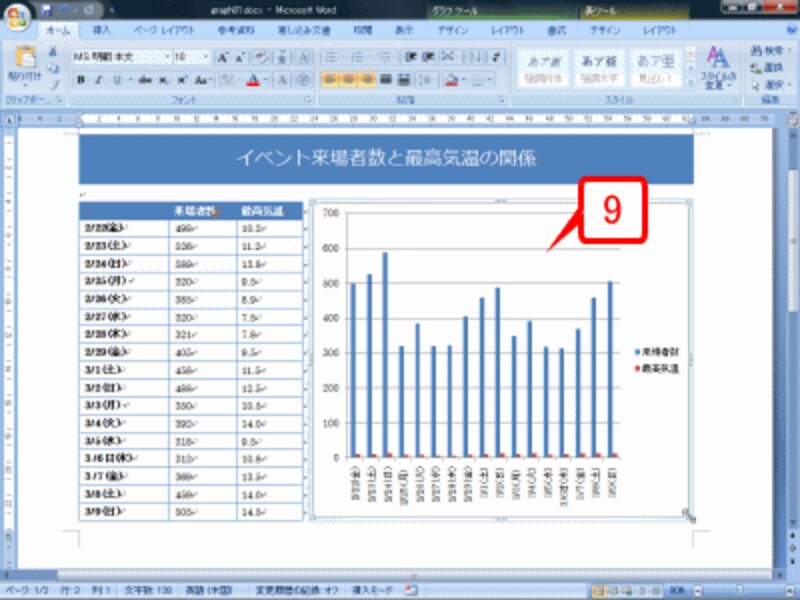Center the text with the alignment icon
This screenshot has width=800, height=600.
(x=348, y=80)
